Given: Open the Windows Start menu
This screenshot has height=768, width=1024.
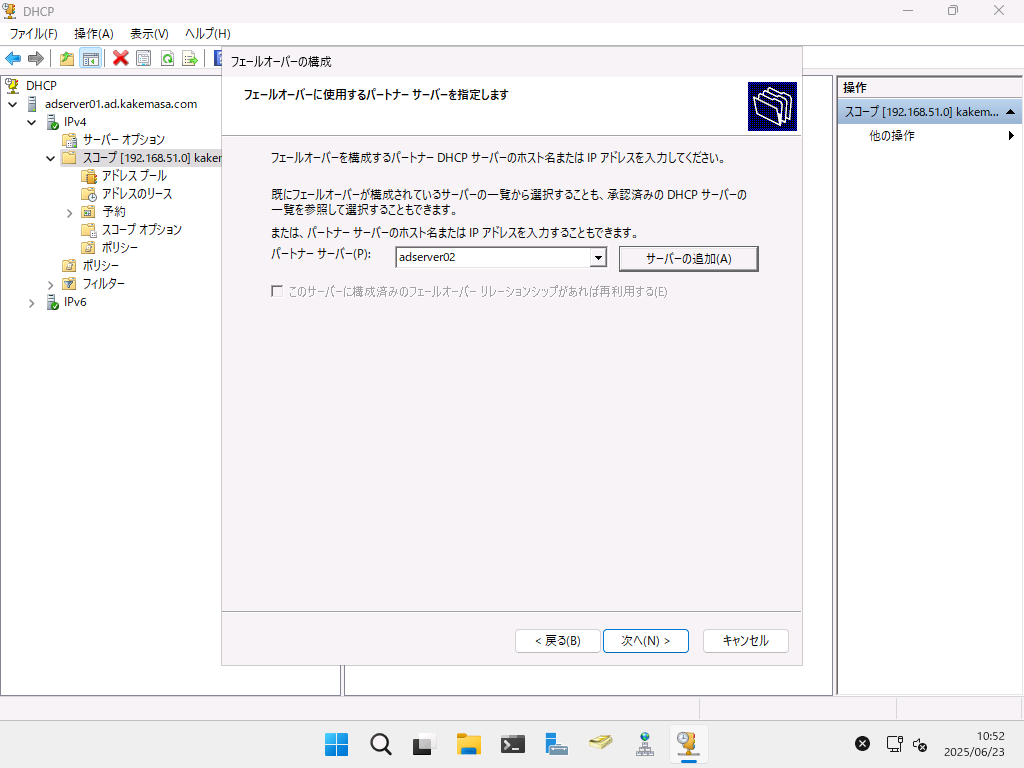Looking at the screenshot, I should coord(336,744).
